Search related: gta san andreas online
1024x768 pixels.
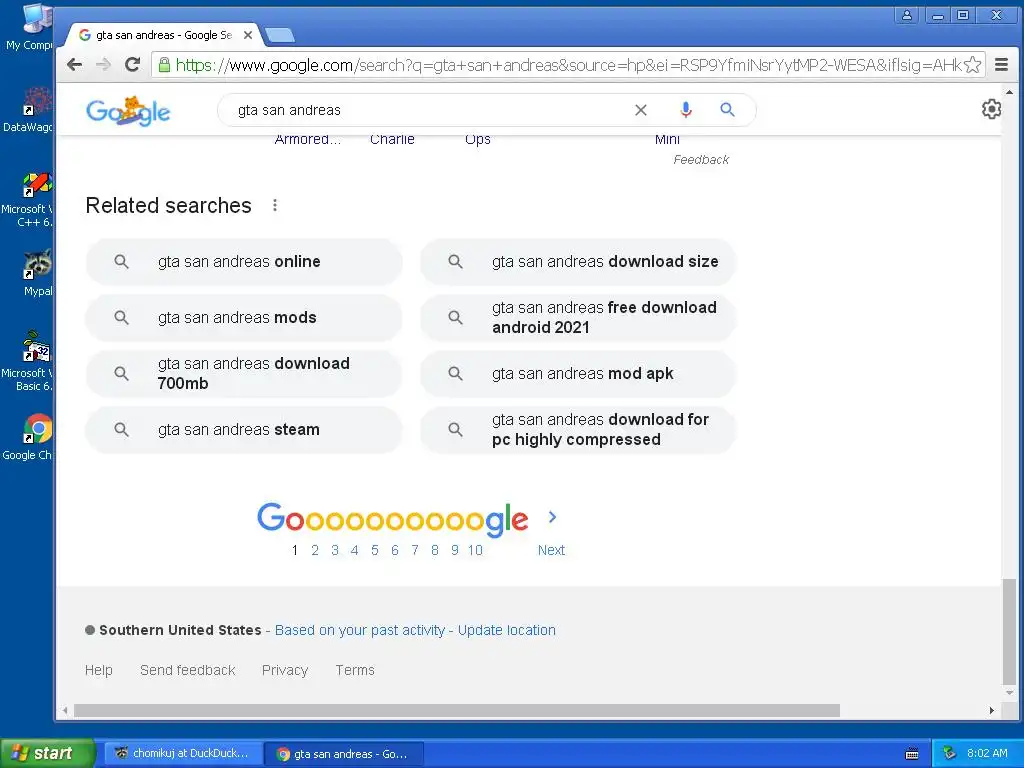pyautogui.click(x=244, y=262)
